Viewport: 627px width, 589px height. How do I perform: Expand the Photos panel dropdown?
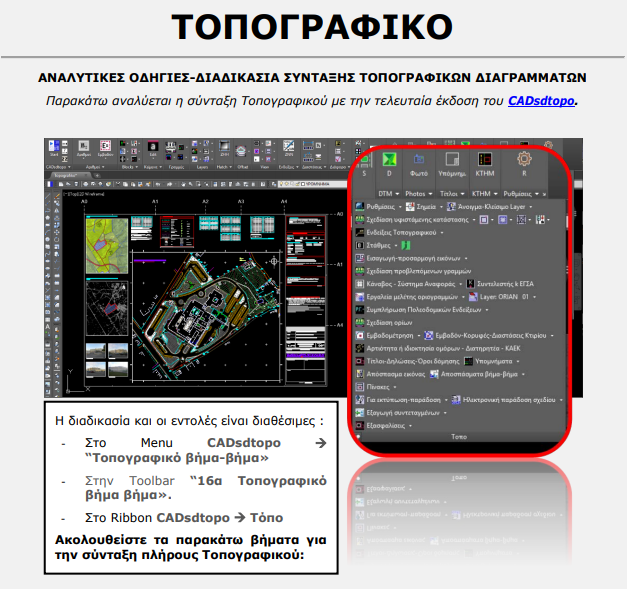pyautogui.click(x=430, y=194)
